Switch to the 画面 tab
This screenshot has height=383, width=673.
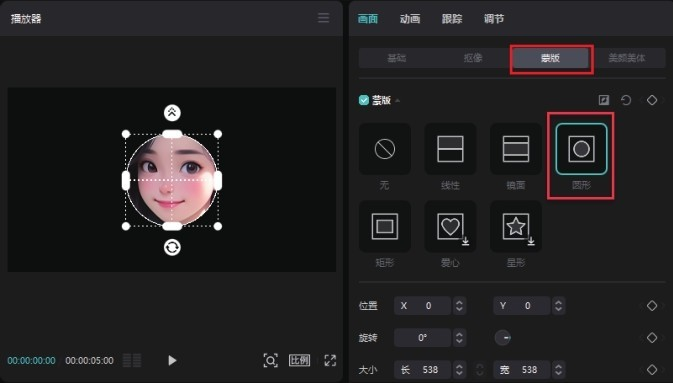click(x=368, y=18)
